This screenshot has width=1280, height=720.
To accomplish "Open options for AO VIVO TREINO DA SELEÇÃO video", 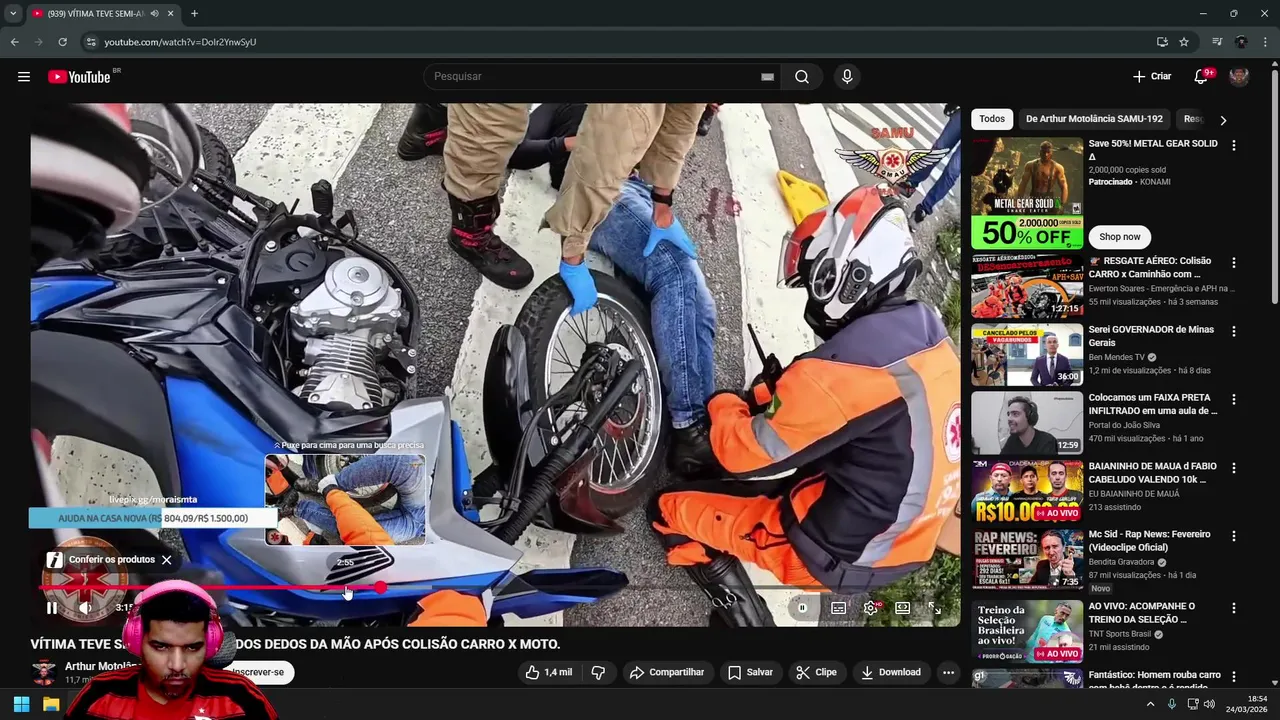I will coord(1233,608).
